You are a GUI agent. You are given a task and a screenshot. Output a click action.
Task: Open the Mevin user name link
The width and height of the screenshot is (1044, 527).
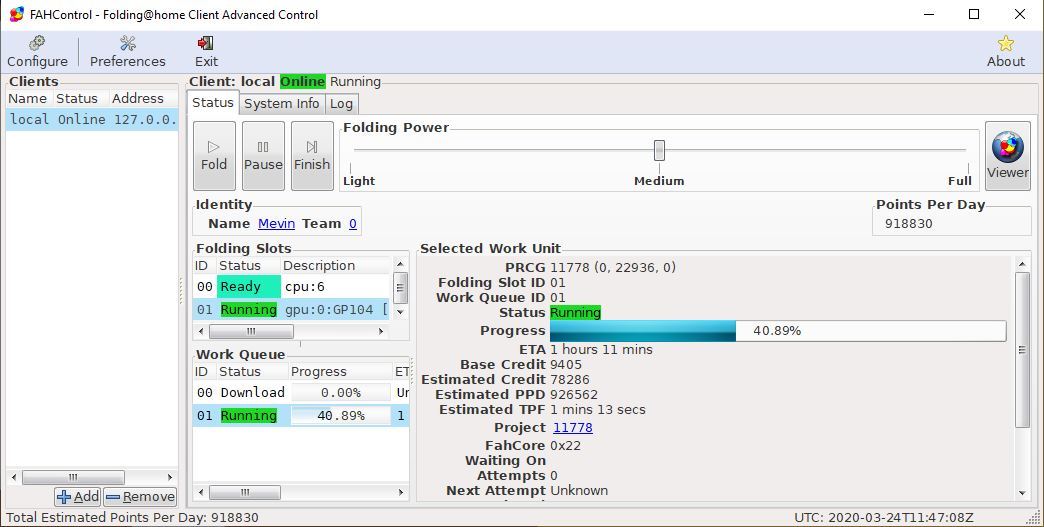(x=276, y=224)
